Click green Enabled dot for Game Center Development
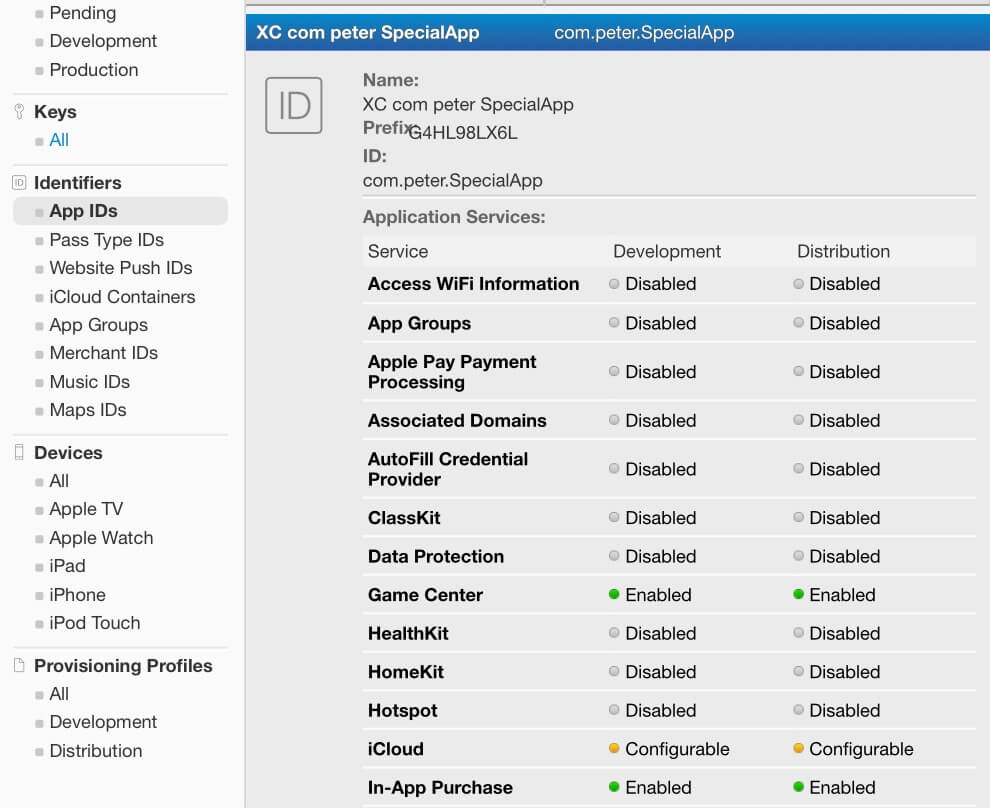This screenshot has width=990, height=808. (614, 594)
